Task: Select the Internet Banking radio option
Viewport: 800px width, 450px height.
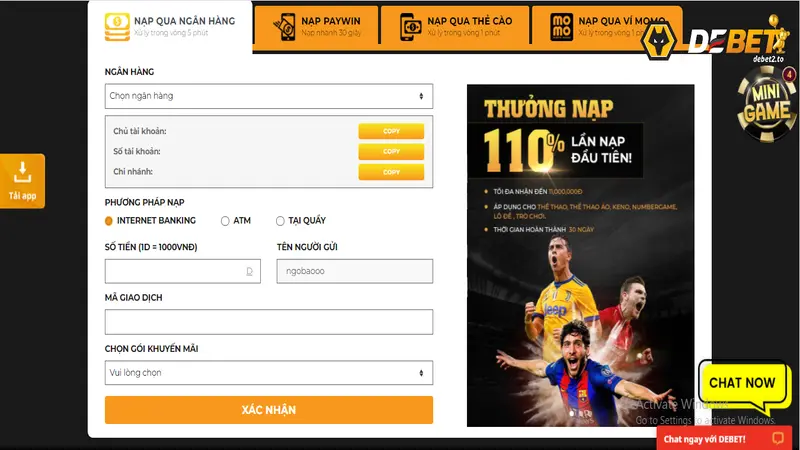Action: [109, 221]
